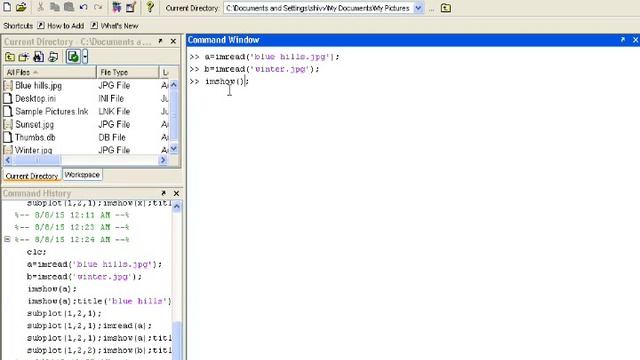Select Winter.jpg in file list
The image size is (640, 360).
pyautogui.click(x=33, y=150)
